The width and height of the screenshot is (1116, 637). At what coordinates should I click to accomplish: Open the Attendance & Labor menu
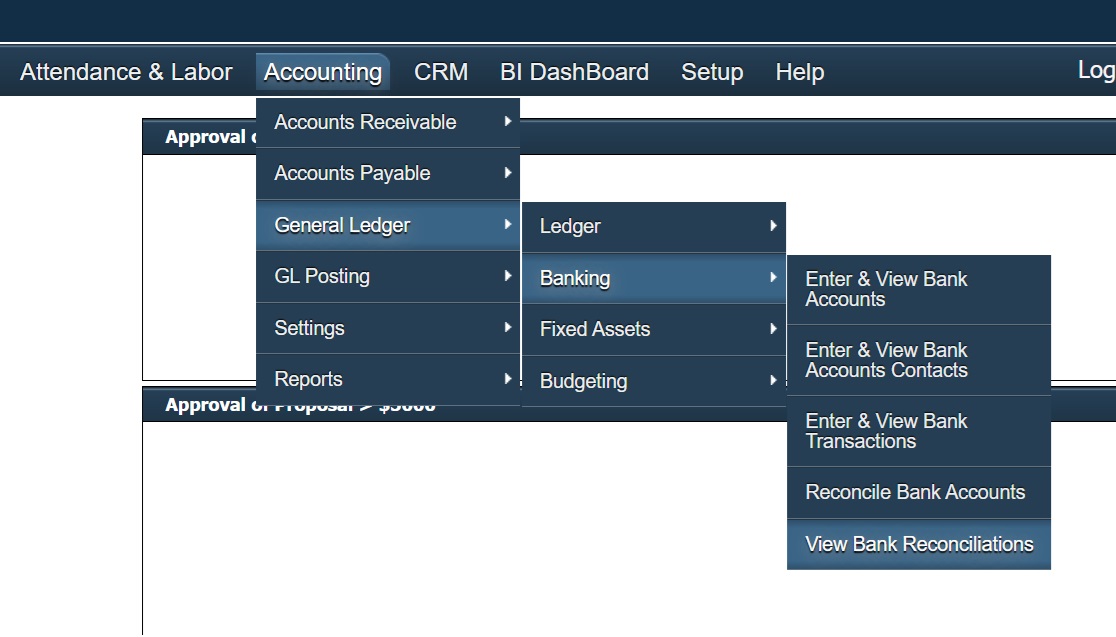click(125, 71)
